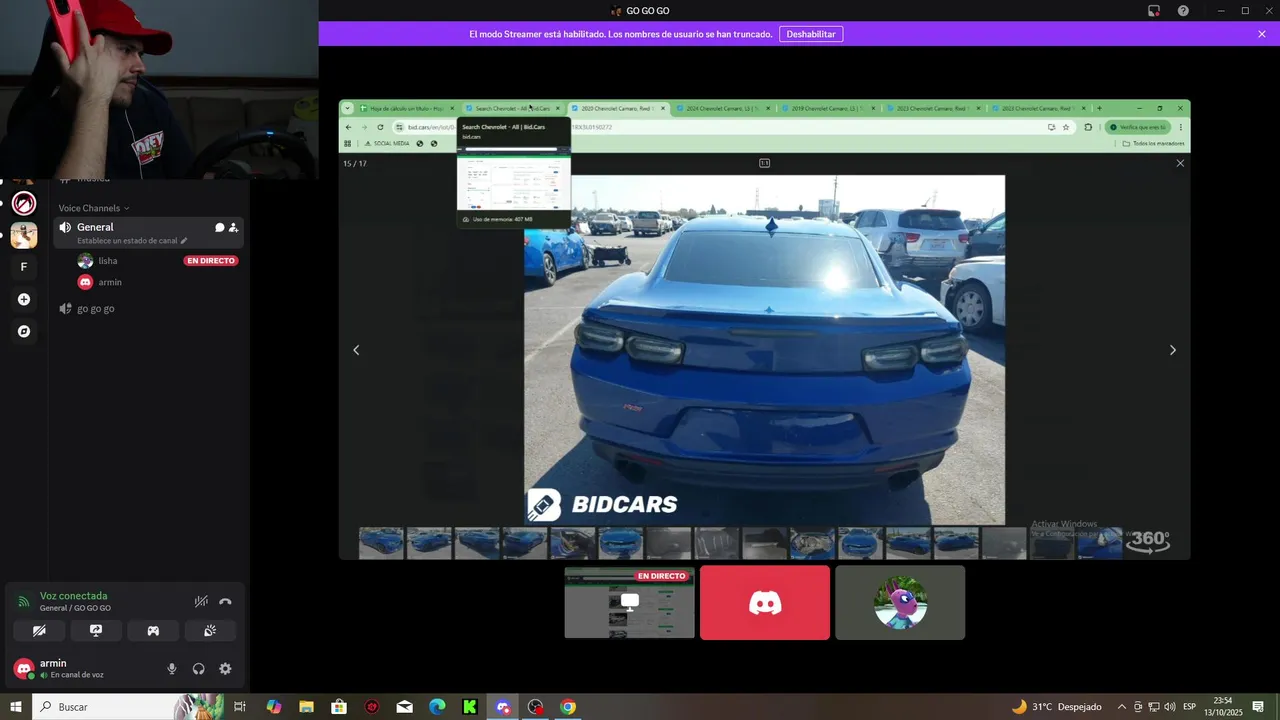Open the F server icon

pyautogui.click(x=24, y=267)
